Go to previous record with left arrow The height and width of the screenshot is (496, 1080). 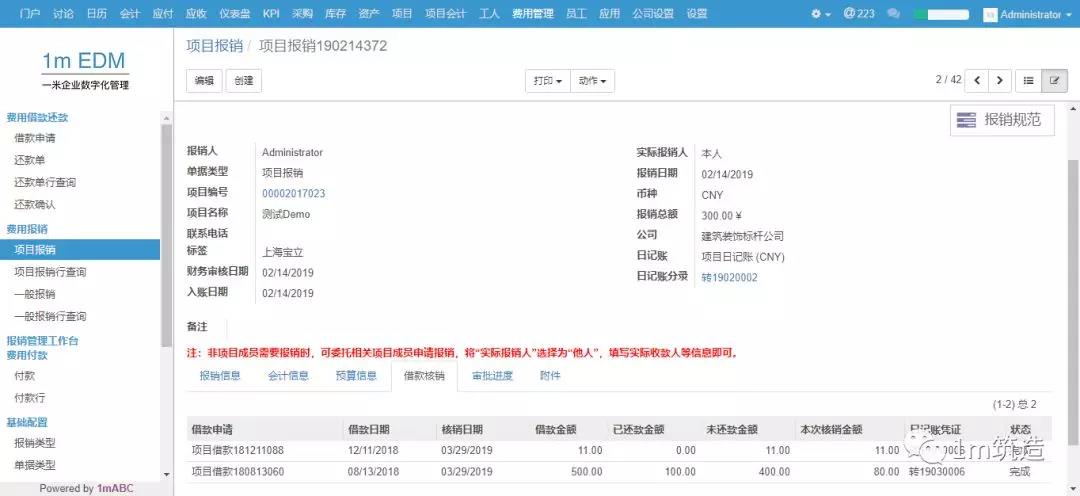(x=975, y=80)
